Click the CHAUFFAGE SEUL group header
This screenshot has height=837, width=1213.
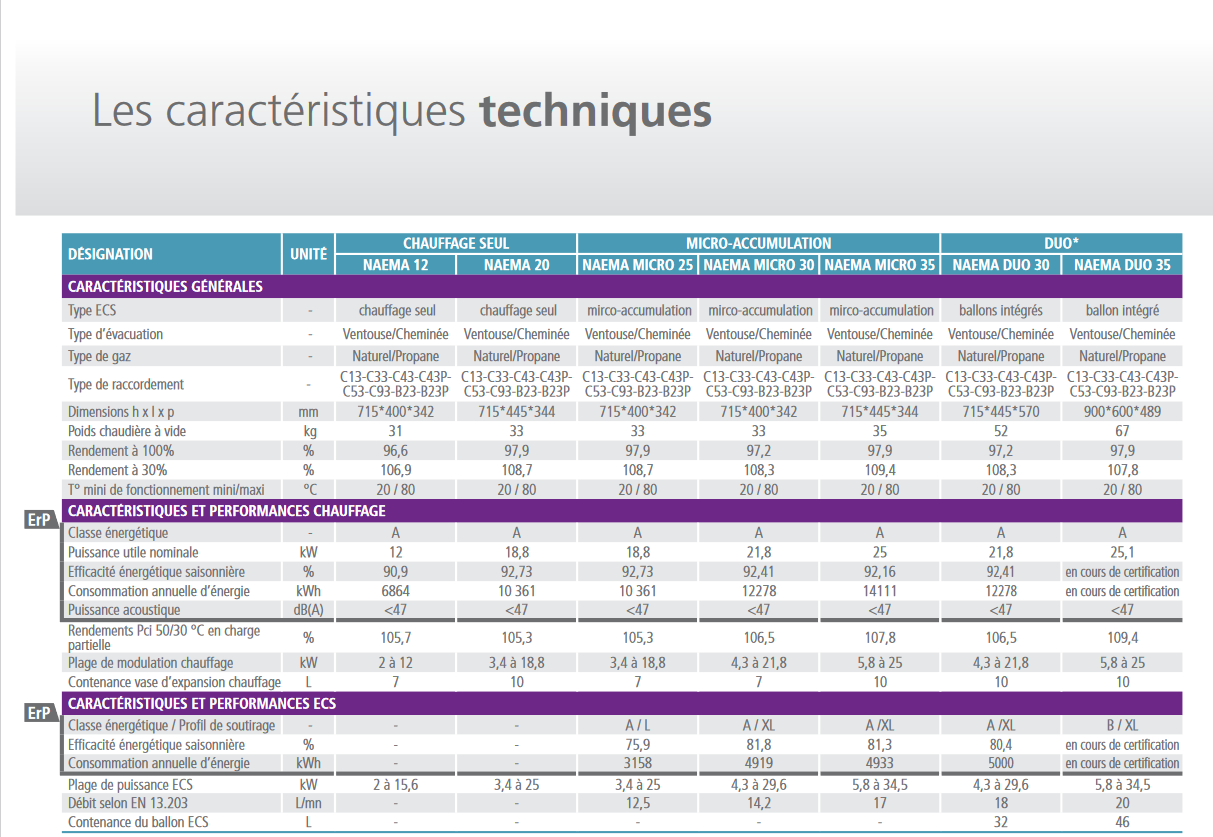pyautogui.click(x=456, y=243)
